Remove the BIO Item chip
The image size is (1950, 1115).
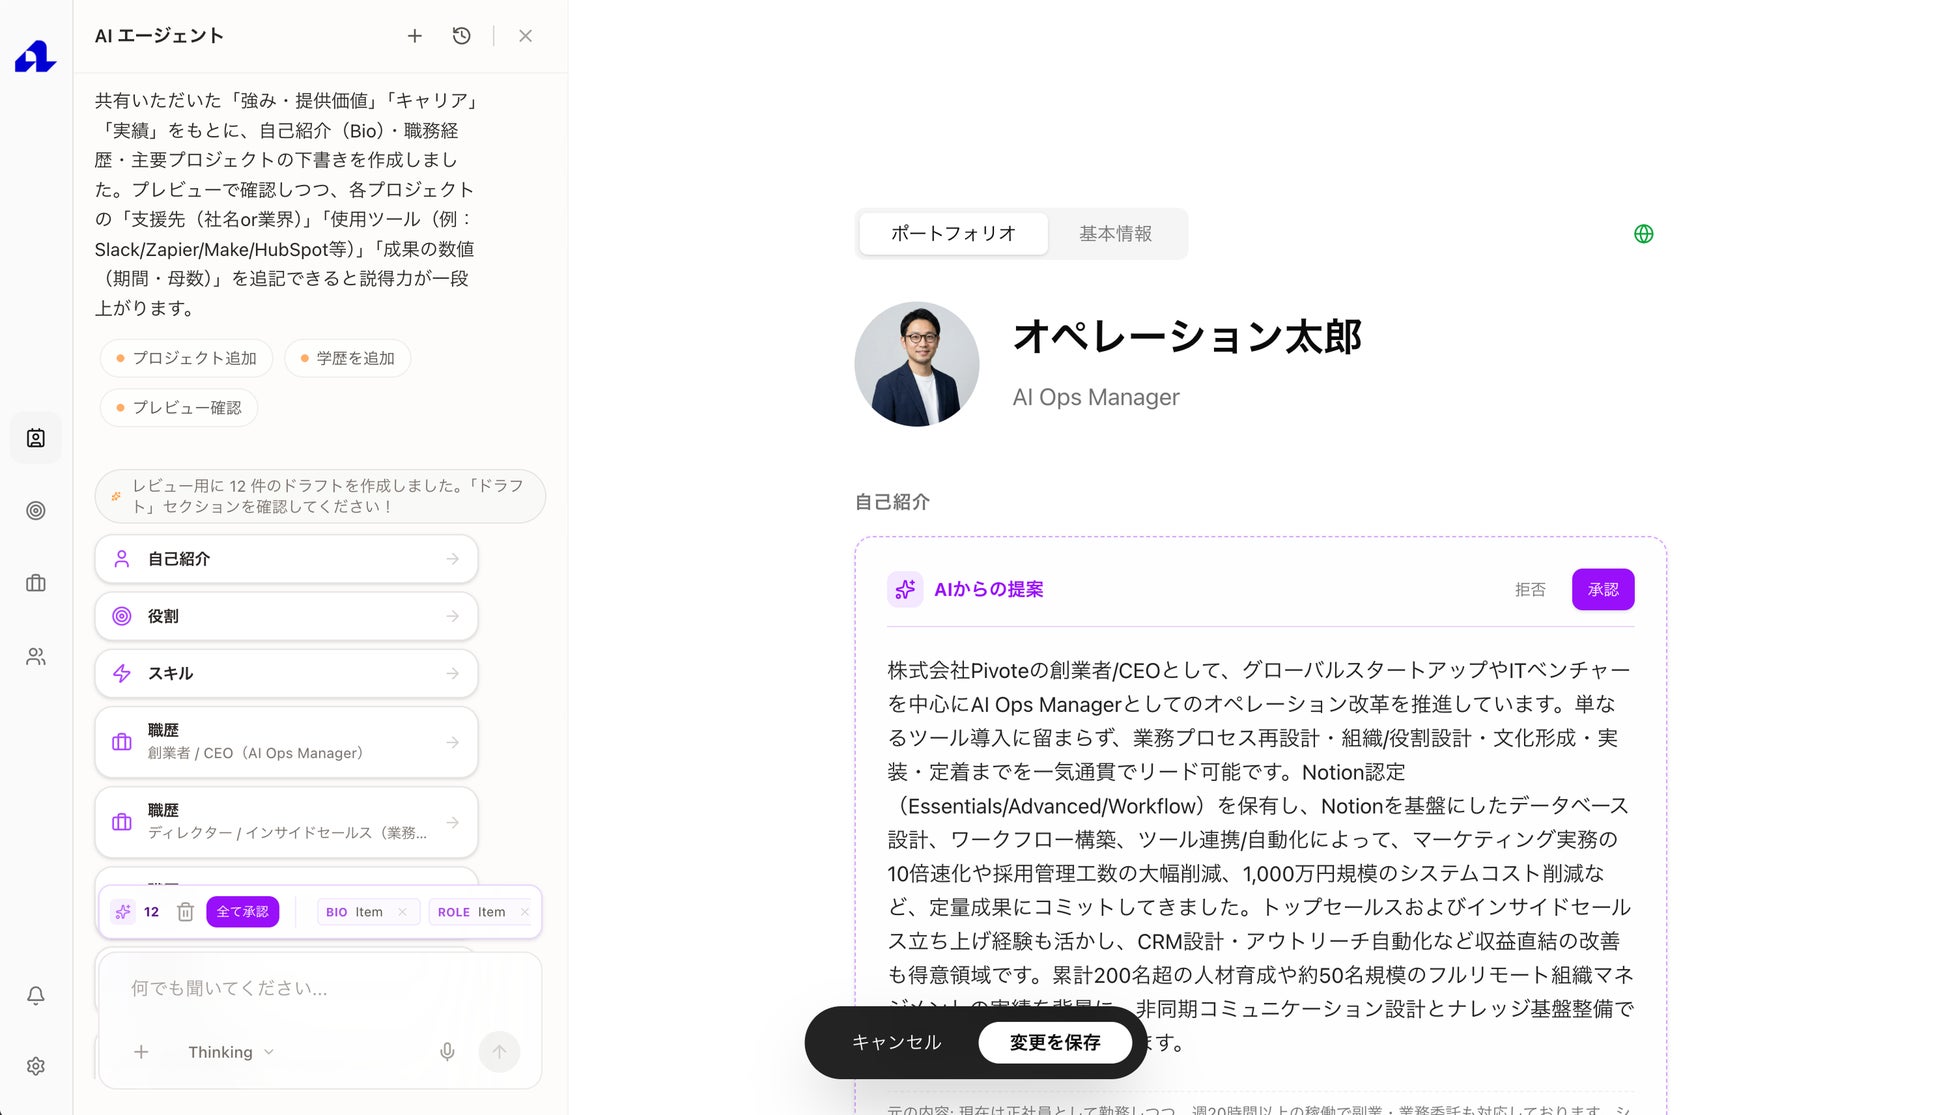pos(402,912)
